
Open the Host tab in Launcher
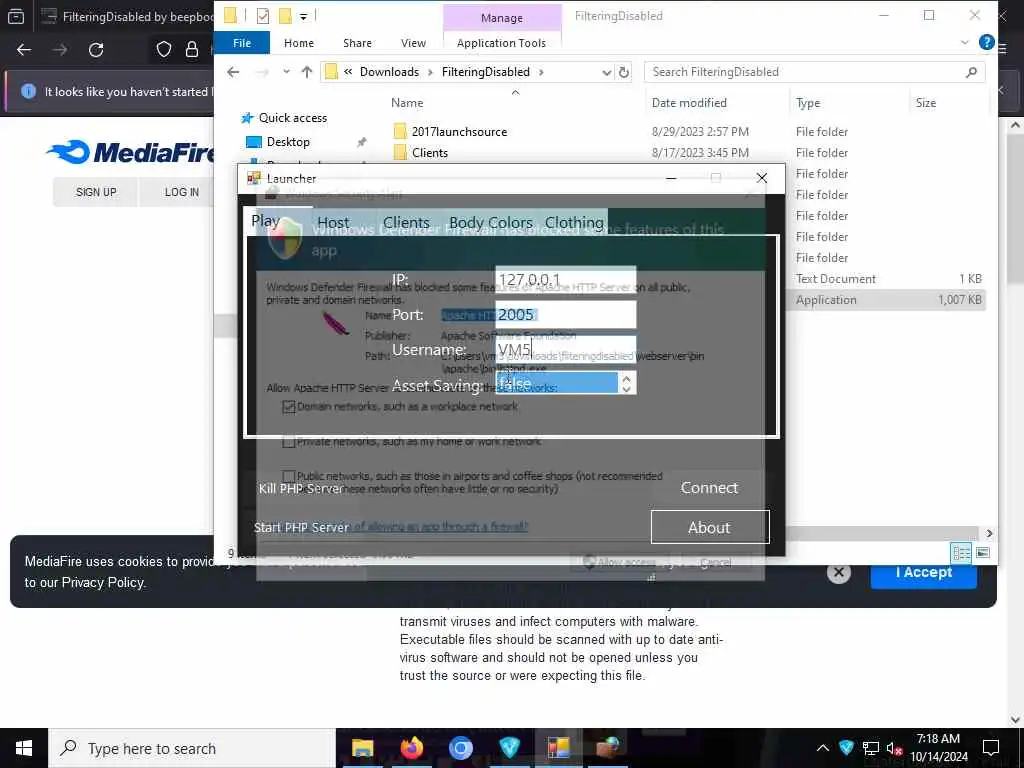tap(333, 222)
